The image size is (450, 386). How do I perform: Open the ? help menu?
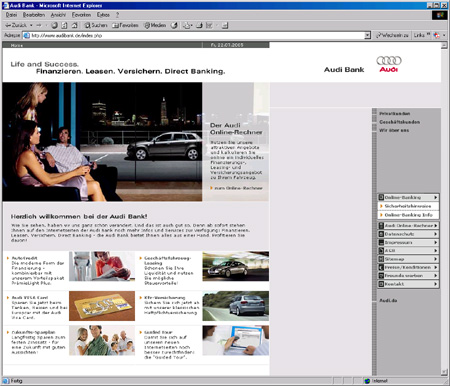pyautogui.click(x=117, y=15)
